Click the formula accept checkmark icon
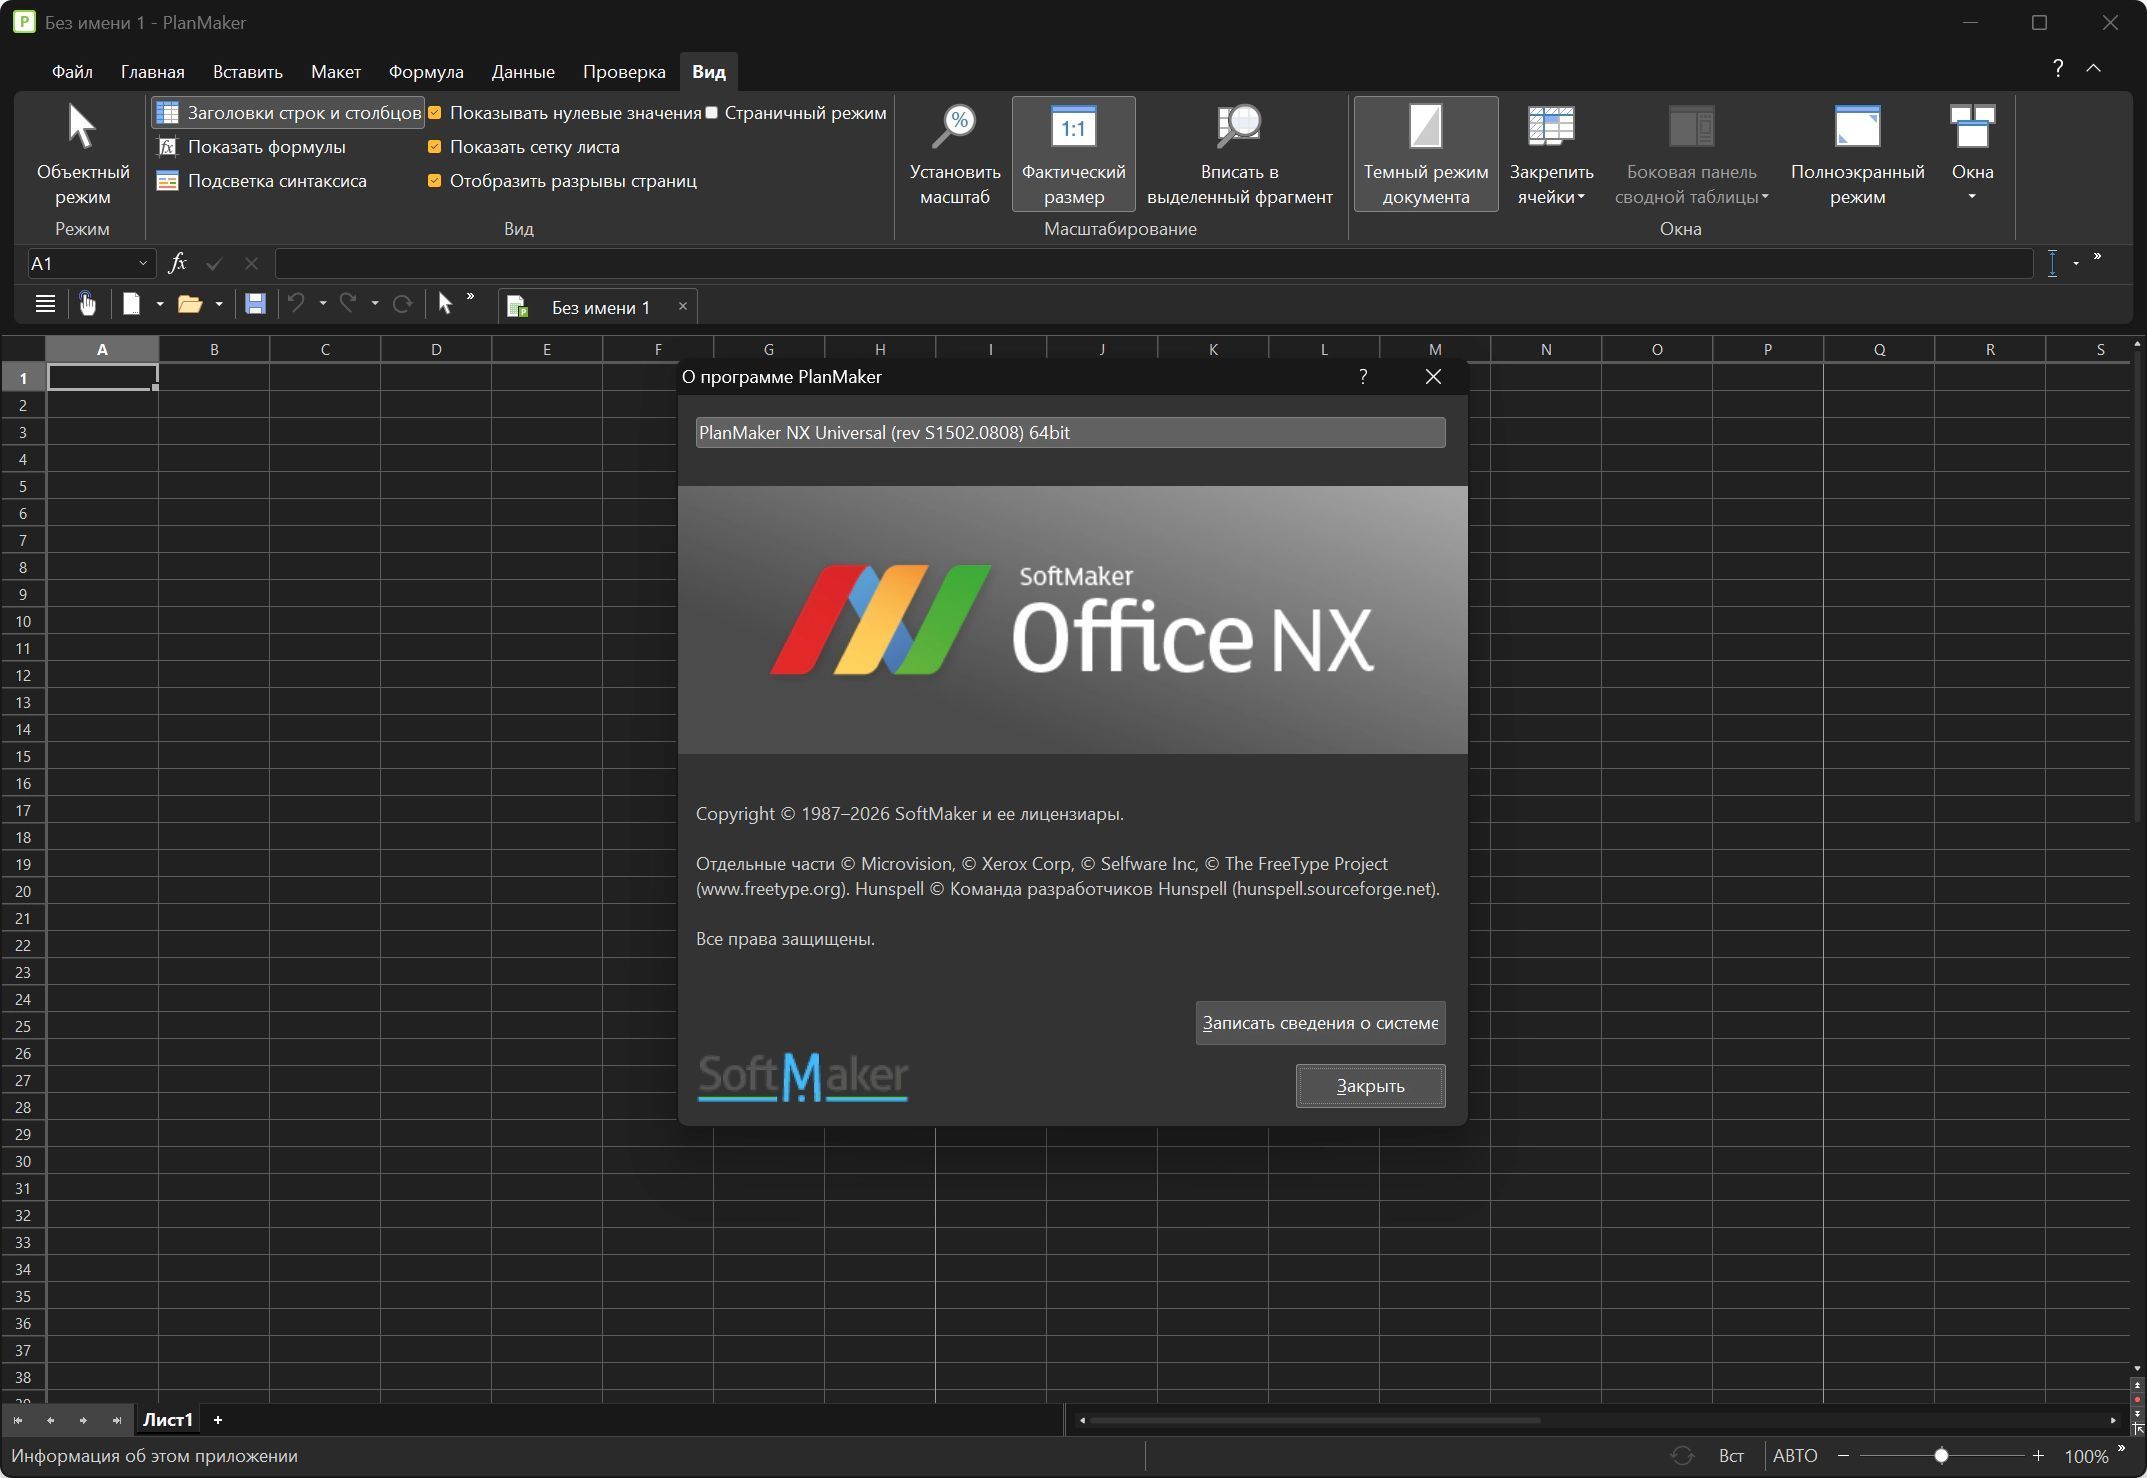 213,264
